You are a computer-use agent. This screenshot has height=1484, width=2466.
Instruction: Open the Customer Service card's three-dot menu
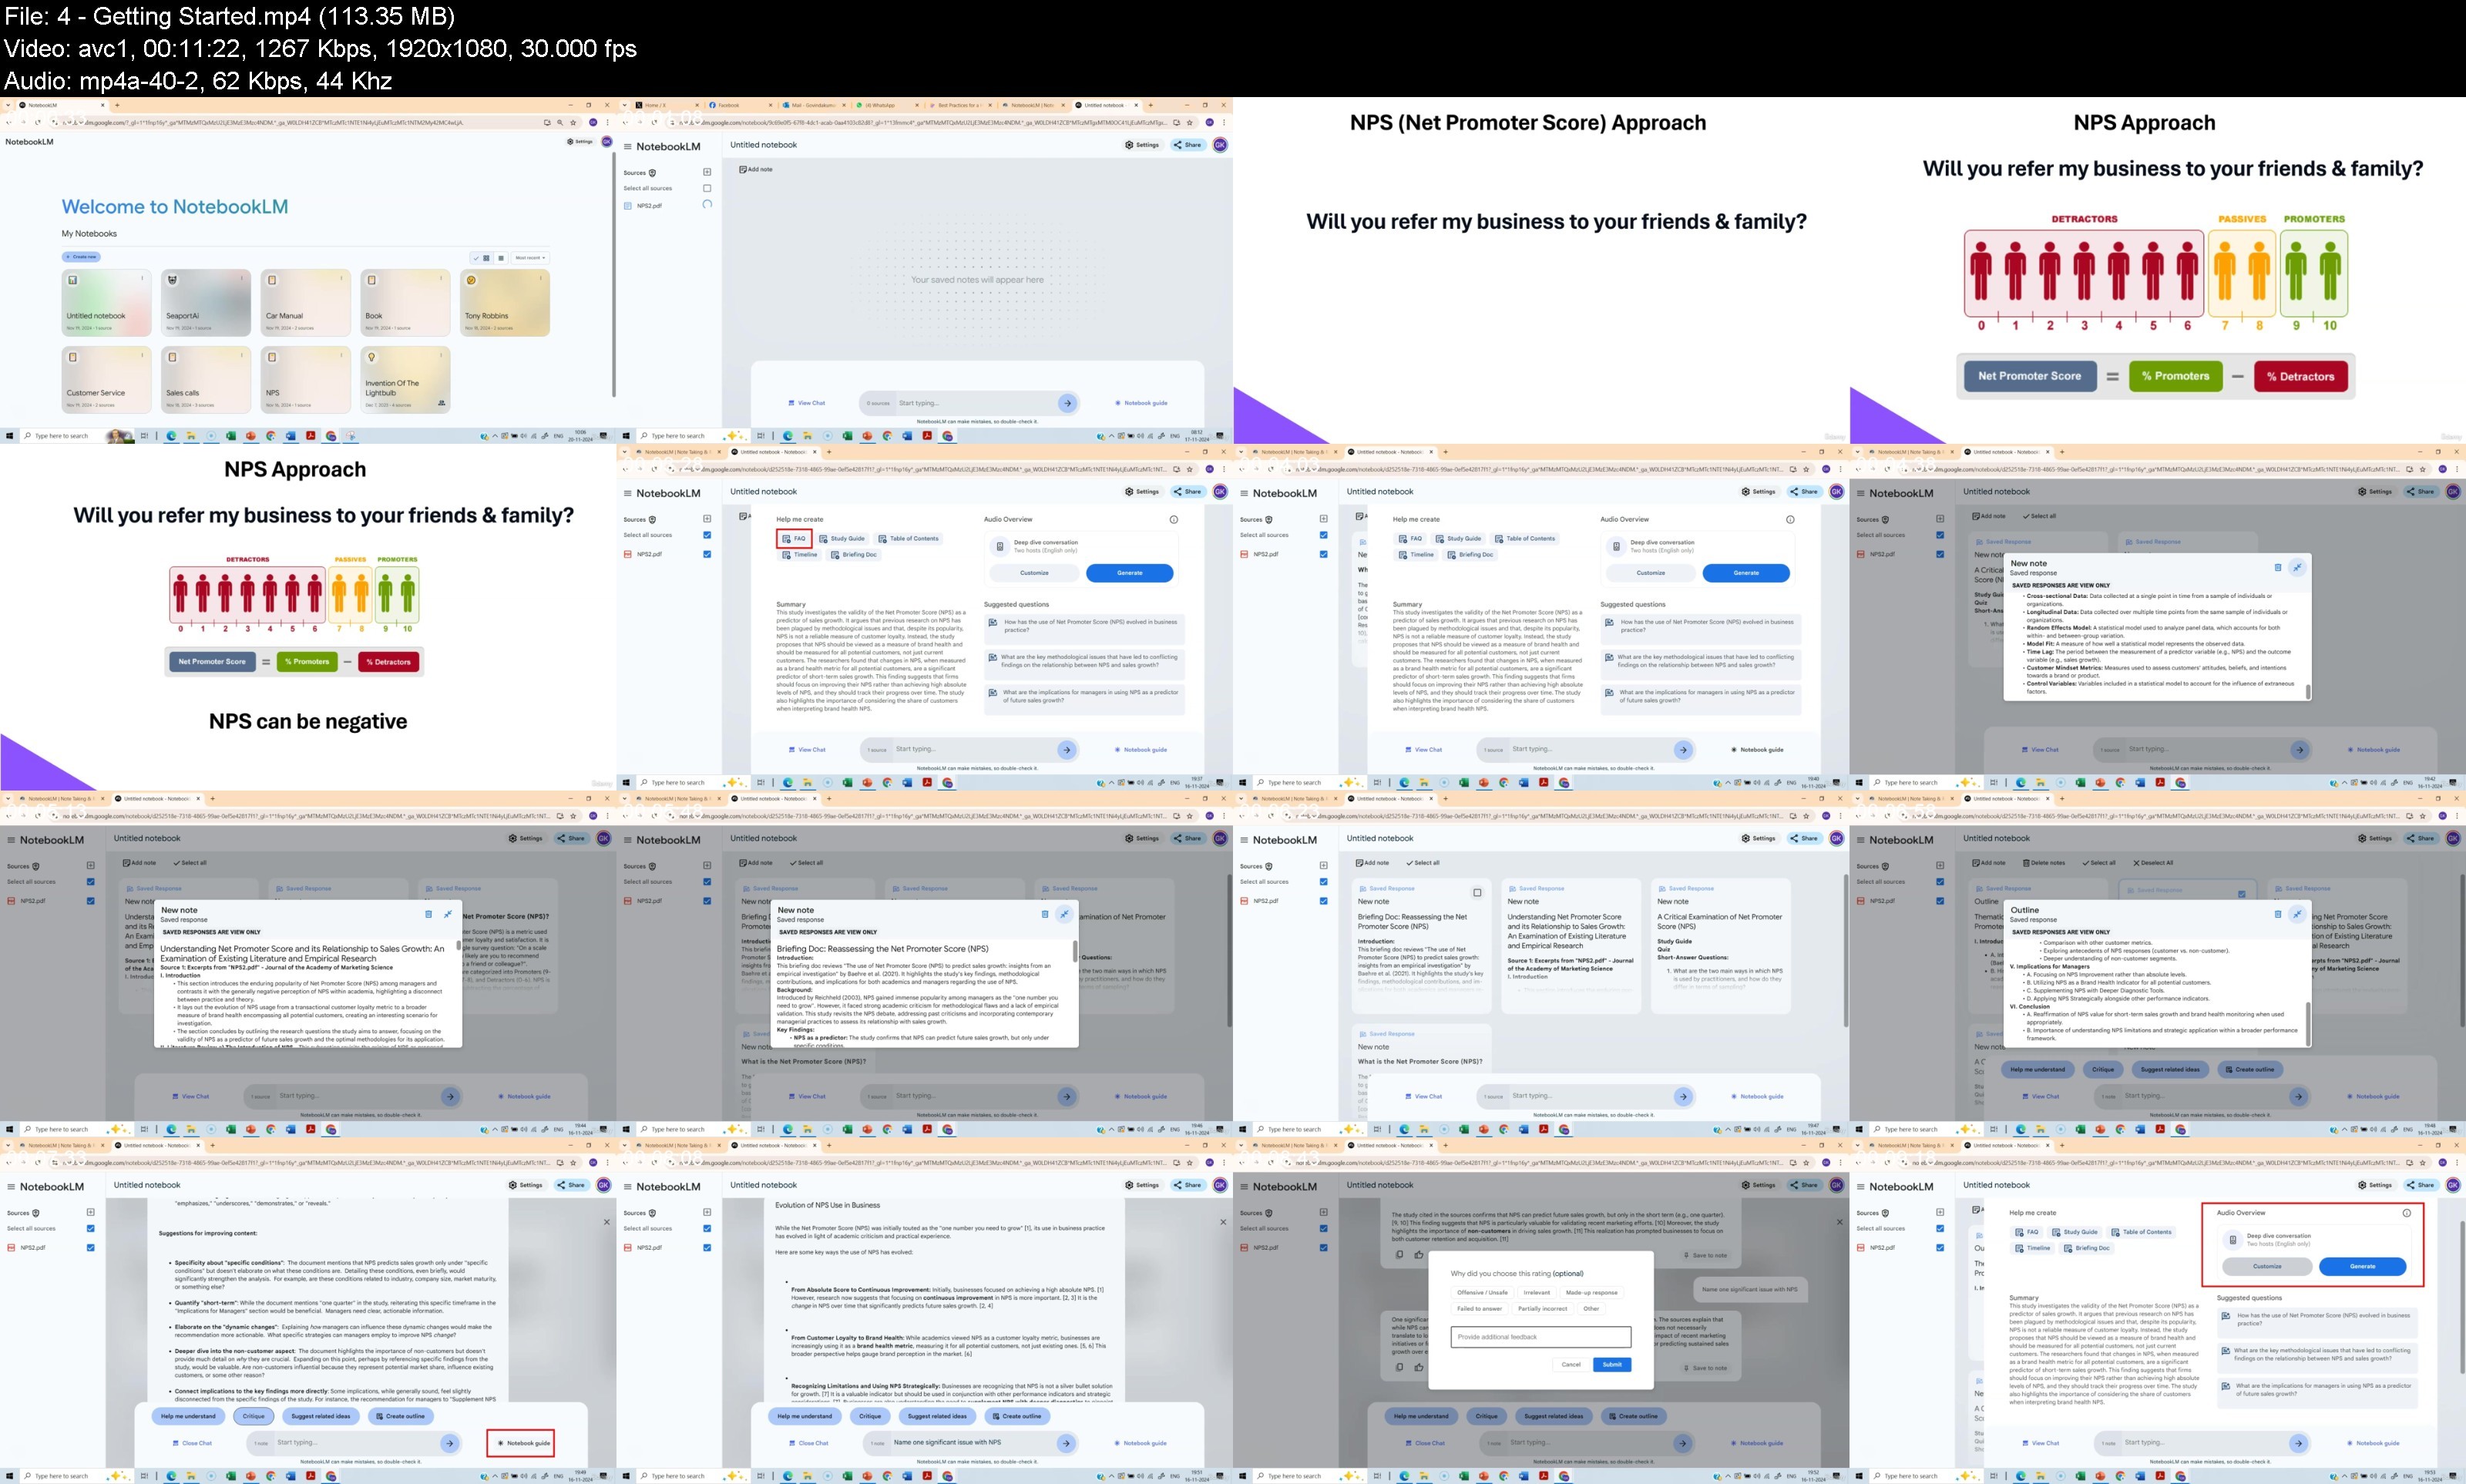(x=142, y=355)
